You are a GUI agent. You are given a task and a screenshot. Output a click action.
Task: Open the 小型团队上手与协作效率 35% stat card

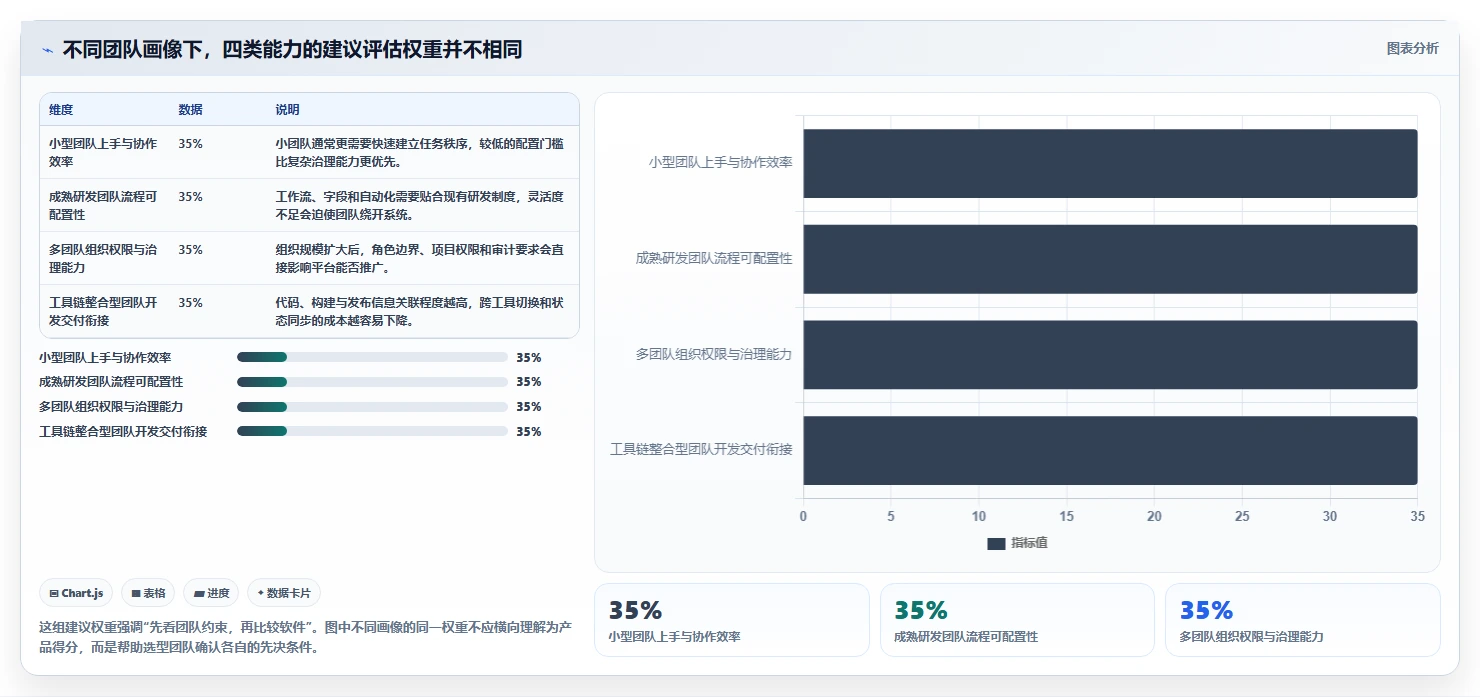pyautogui.click(x=732, y=620)
